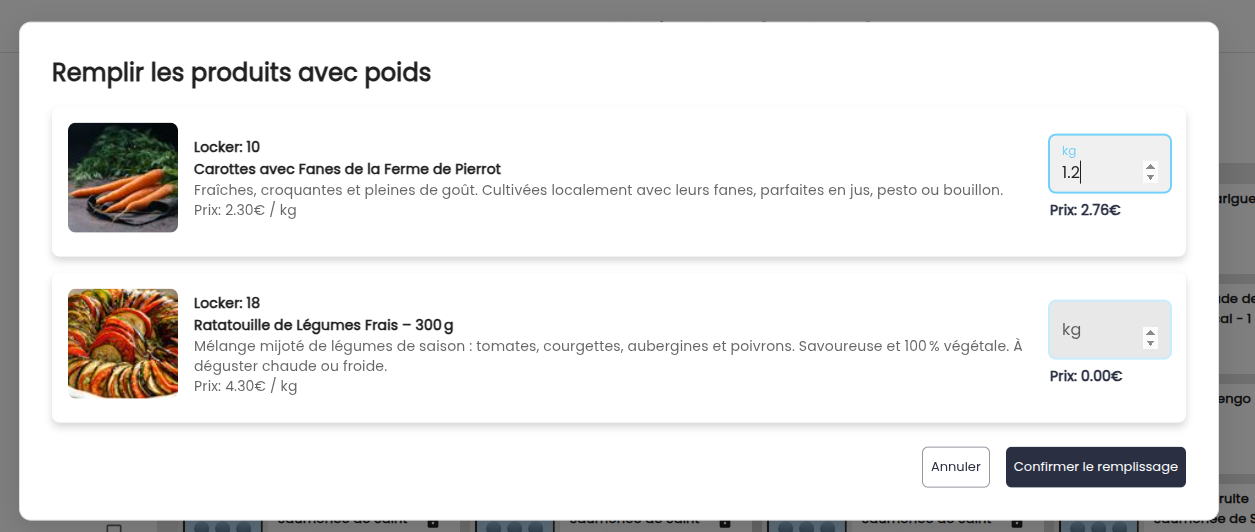Click the ratatouille product photo

coord(123,344)
